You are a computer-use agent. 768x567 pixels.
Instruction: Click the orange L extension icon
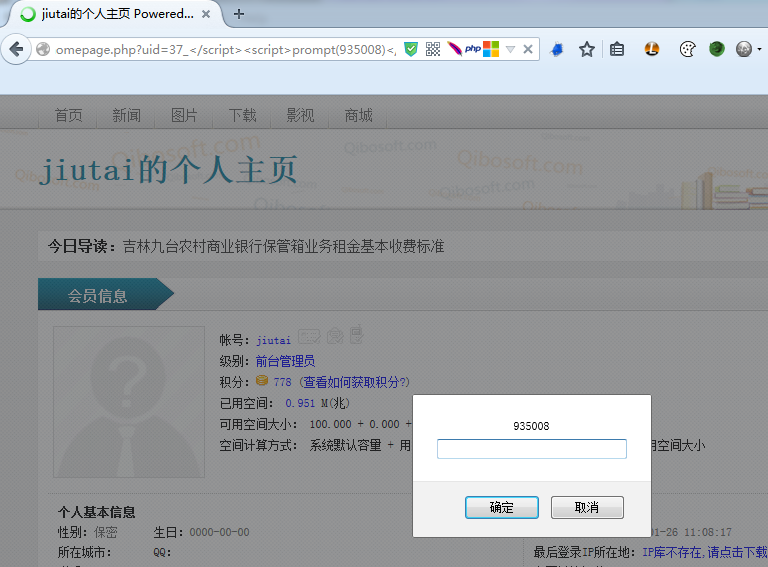[651, 49]
